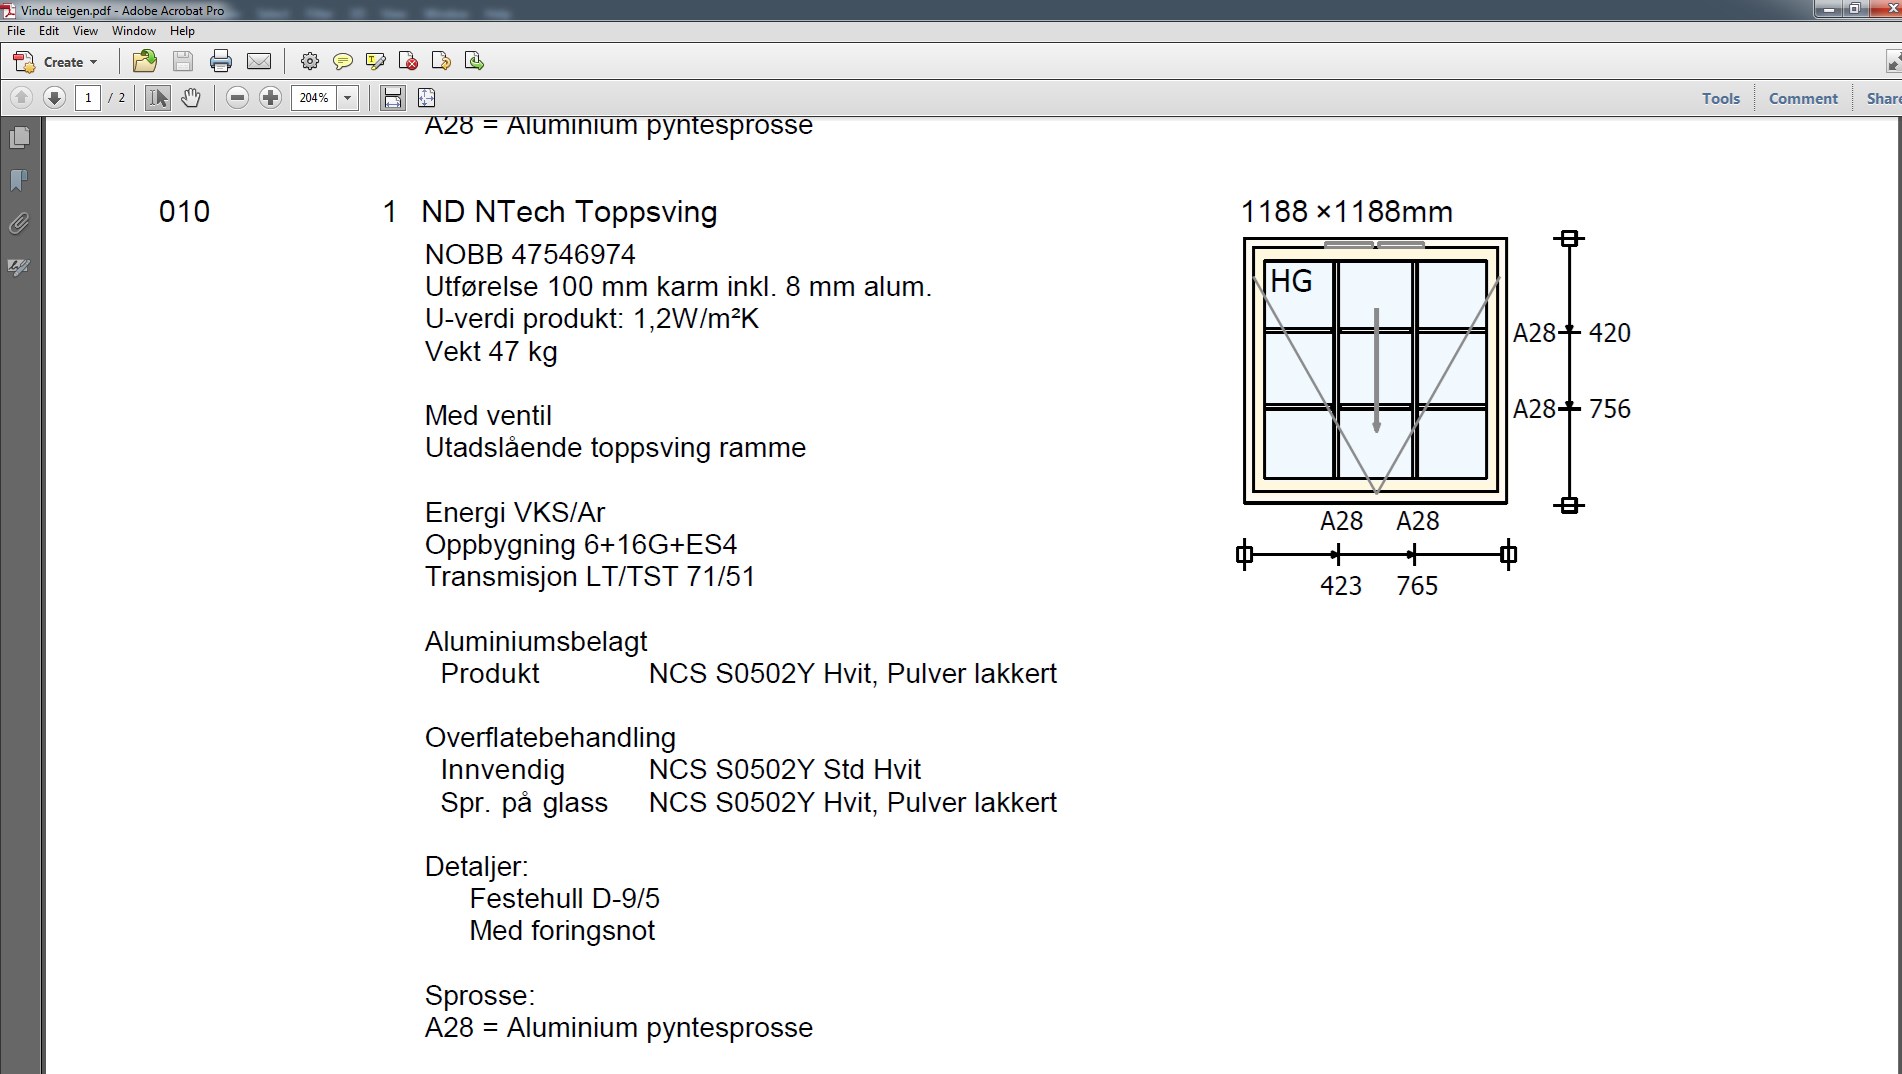1902x1074 pixels.
Task: Open the zoom percentage dropdown arrow
Action: [x=348, y=98]
